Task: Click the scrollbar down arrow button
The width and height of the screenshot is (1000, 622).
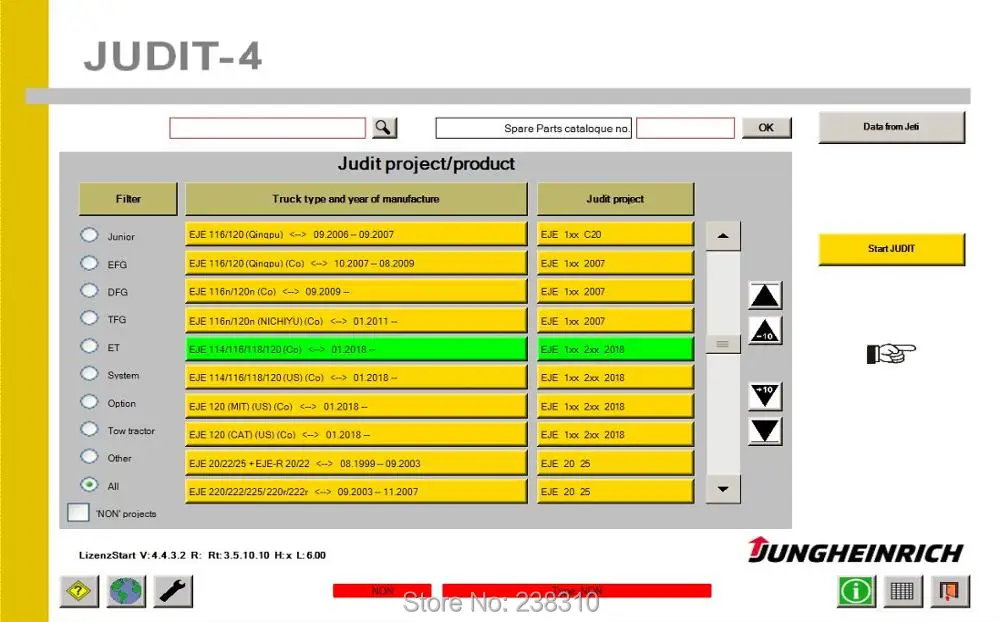Action: pyautogui.click(x=723, y=489)
